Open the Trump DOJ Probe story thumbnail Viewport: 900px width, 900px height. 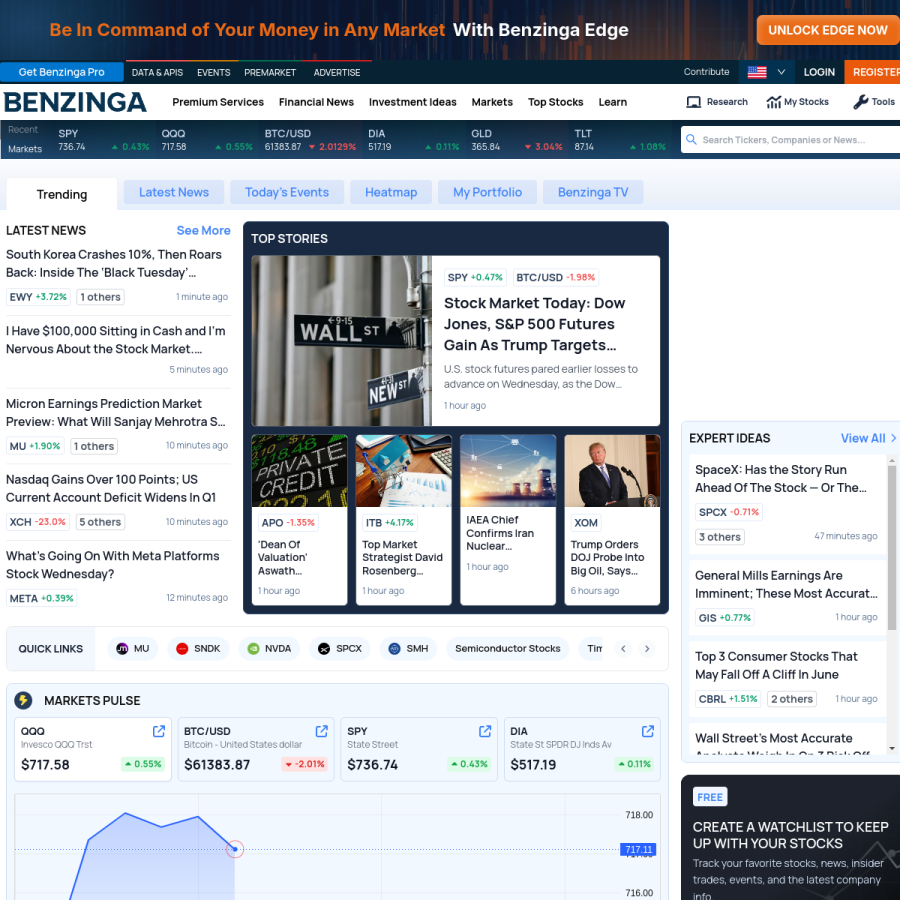[612, 471]
